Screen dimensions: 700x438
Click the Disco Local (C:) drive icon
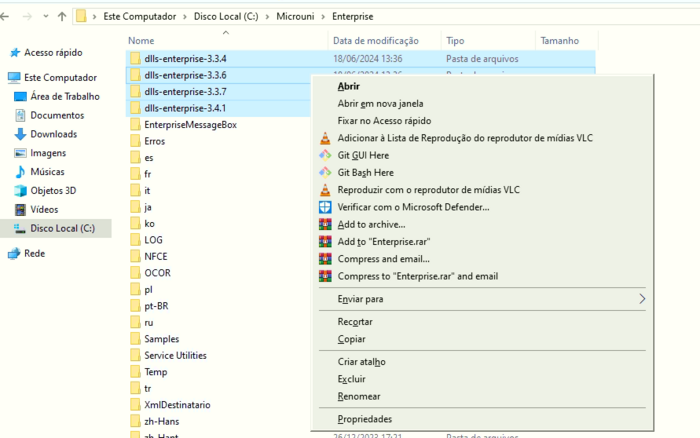click(19, 229)
